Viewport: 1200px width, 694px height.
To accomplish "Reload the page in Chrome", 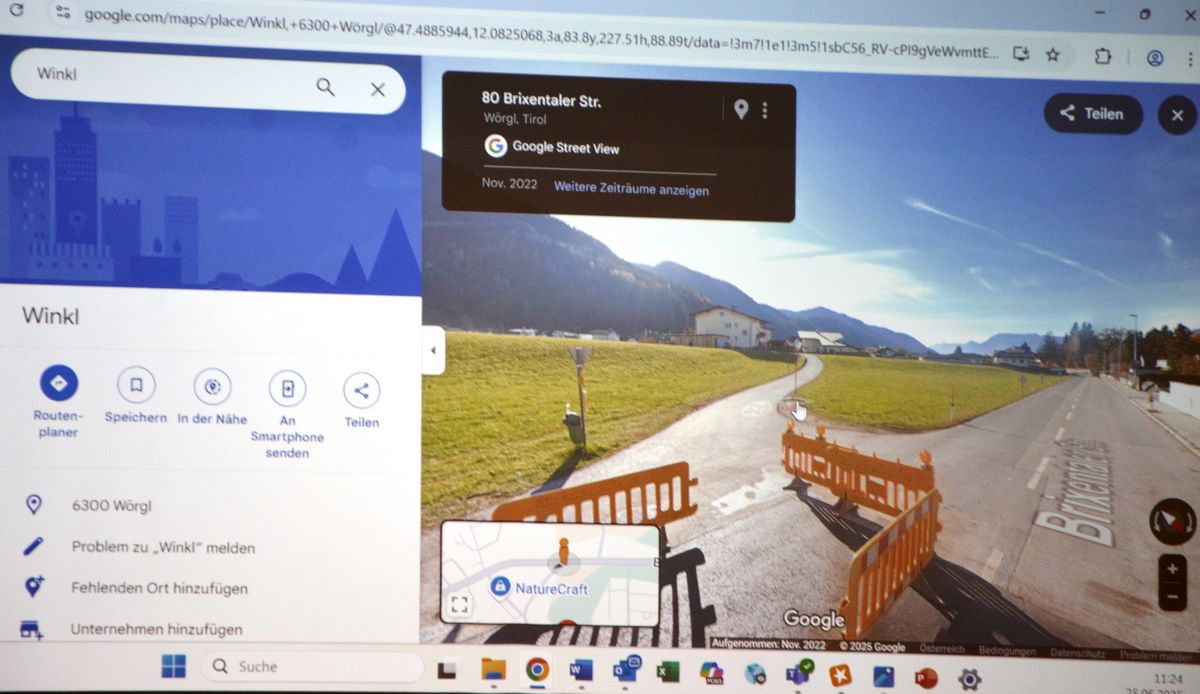I will (x=16, y=11).
